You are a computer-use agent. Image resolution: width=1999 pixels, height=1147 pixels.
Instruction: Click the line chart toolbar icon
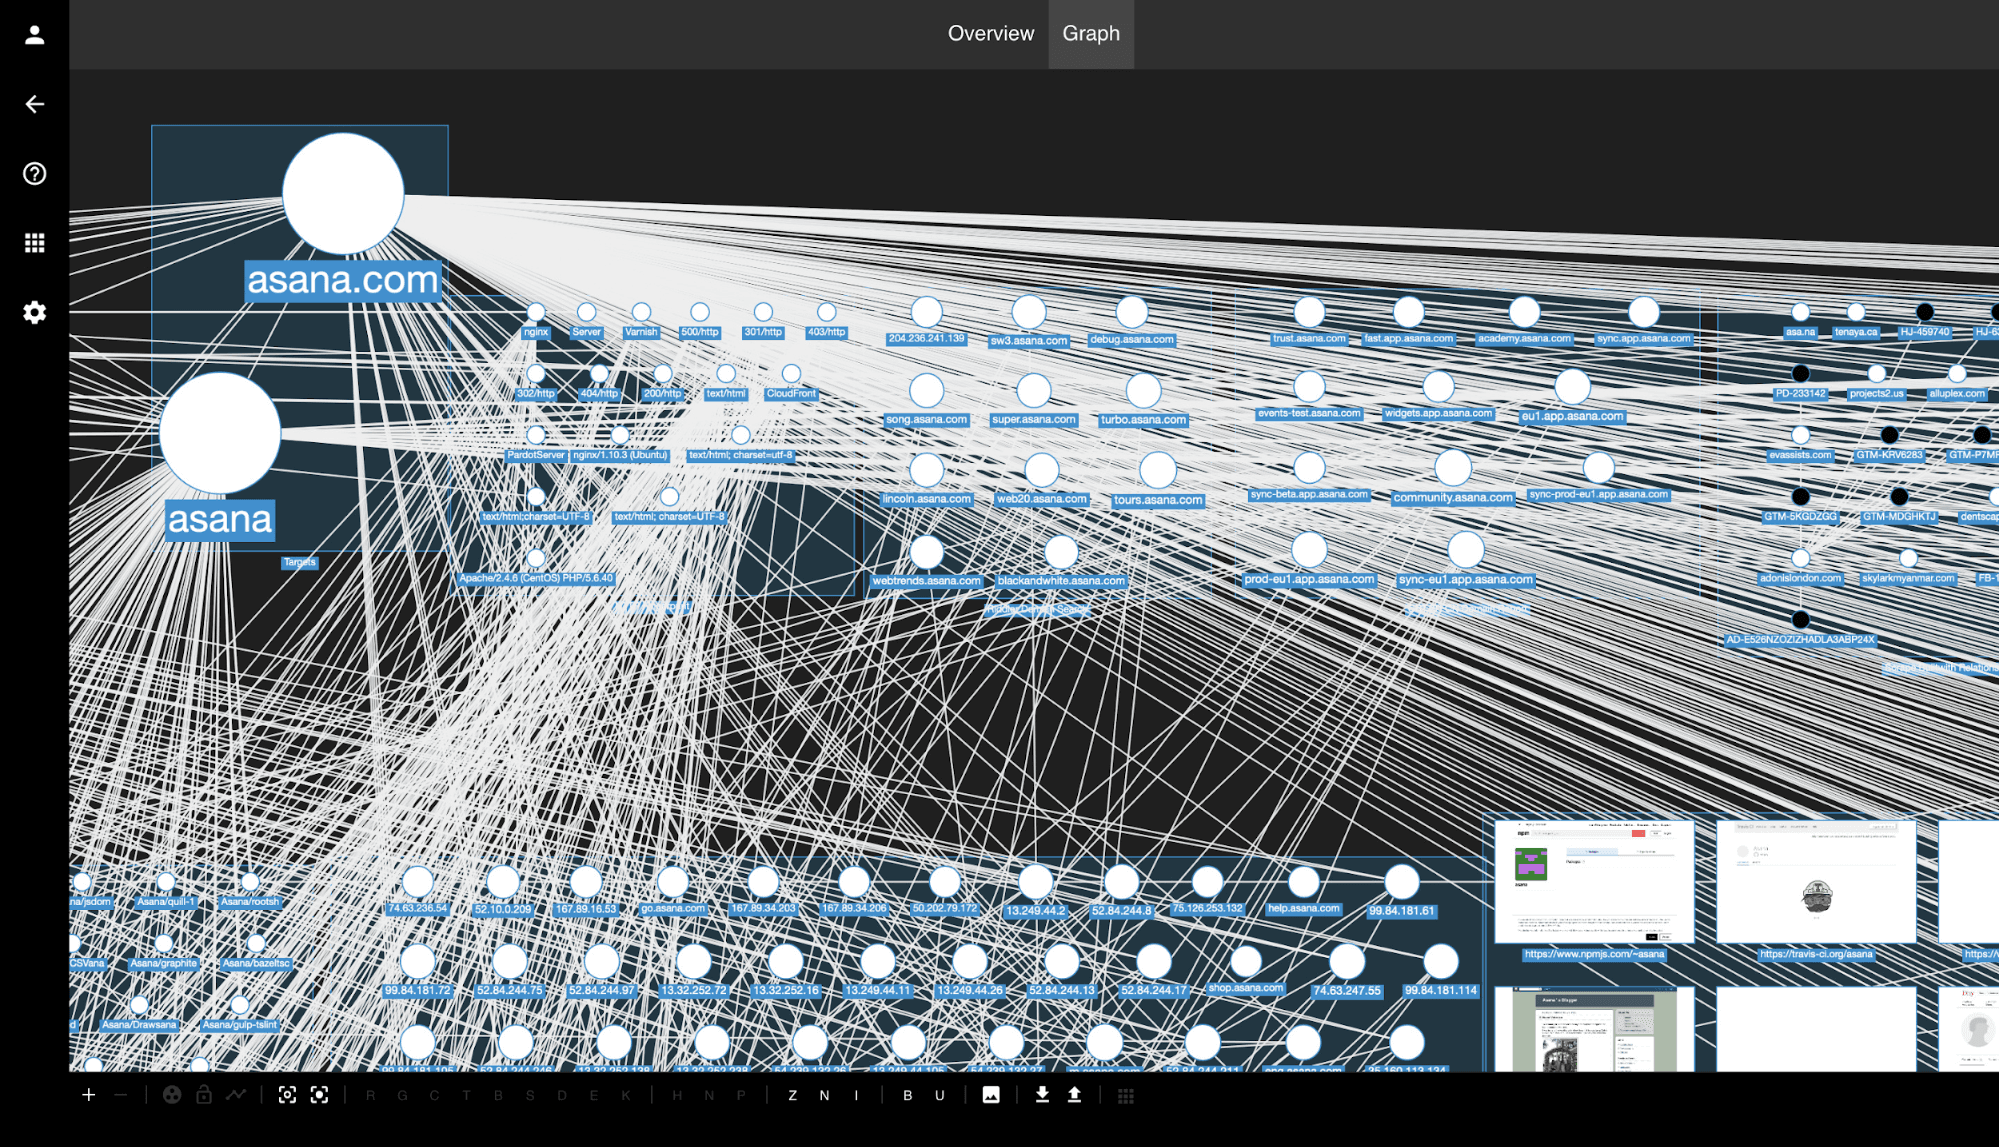236,1095
